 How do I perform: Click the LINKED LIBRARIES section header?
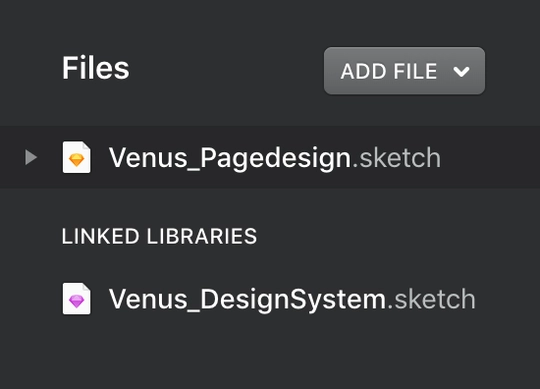pyautogui.click(x=159, y=236)
